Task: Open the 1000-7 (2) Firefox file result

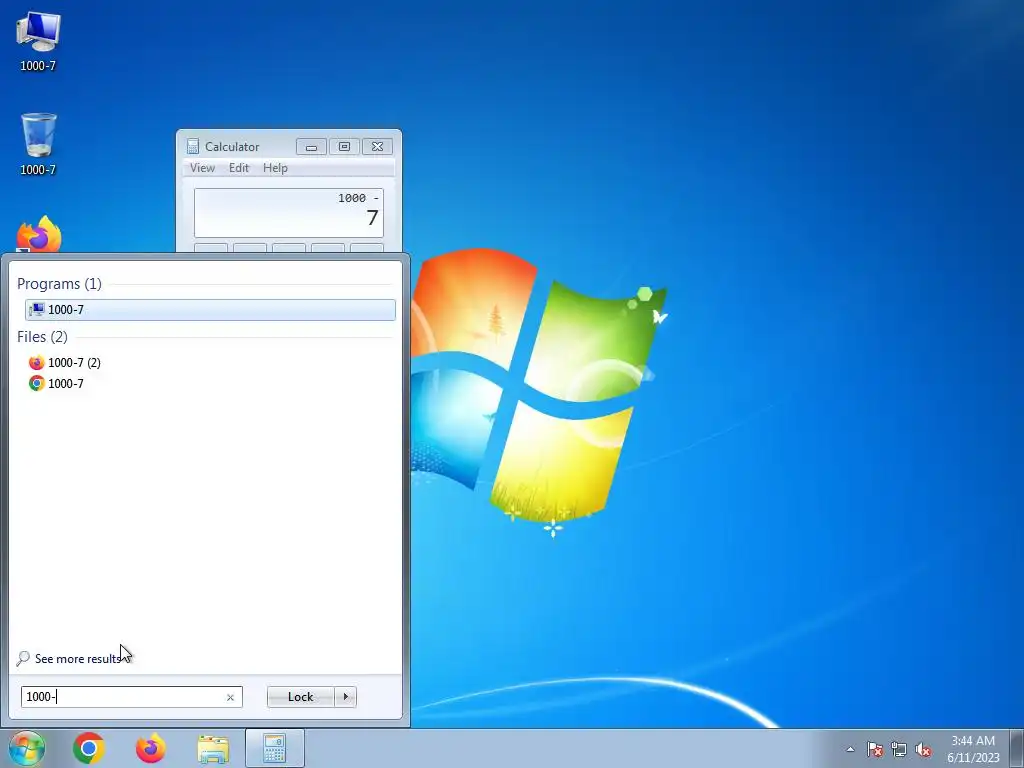Action: 65,362
